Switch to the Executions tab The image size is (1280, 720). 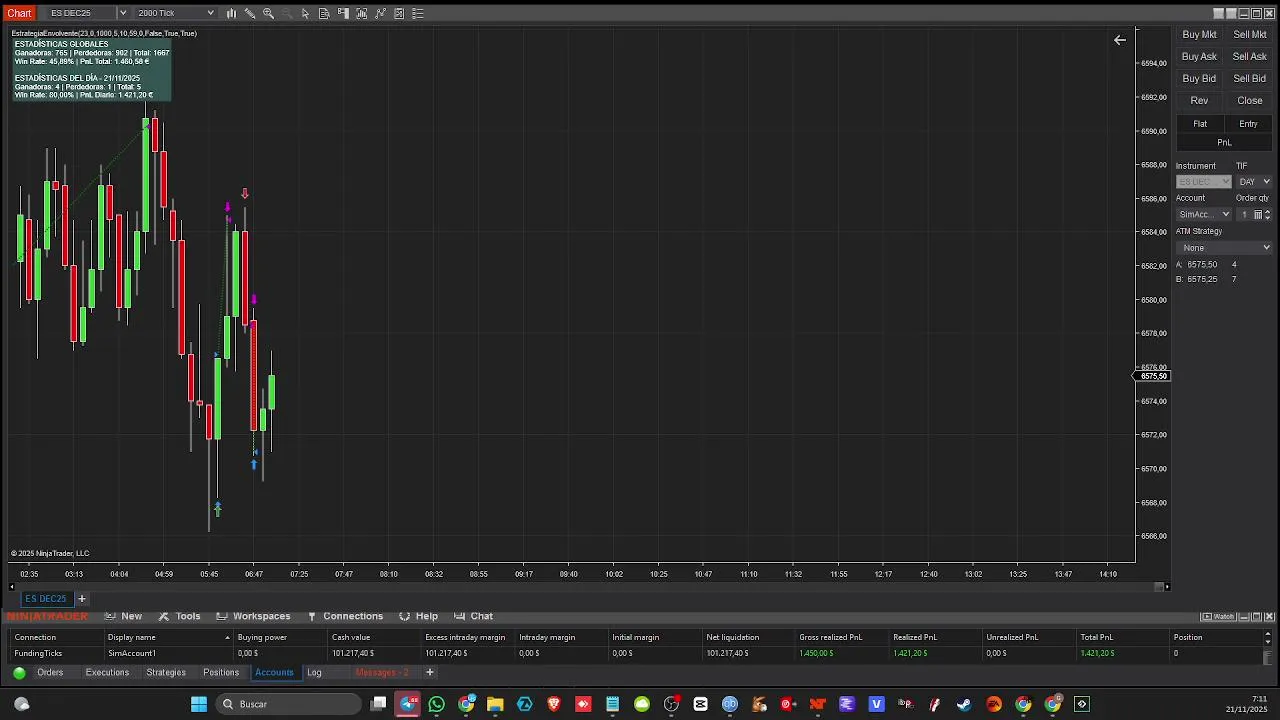[107, 673]
